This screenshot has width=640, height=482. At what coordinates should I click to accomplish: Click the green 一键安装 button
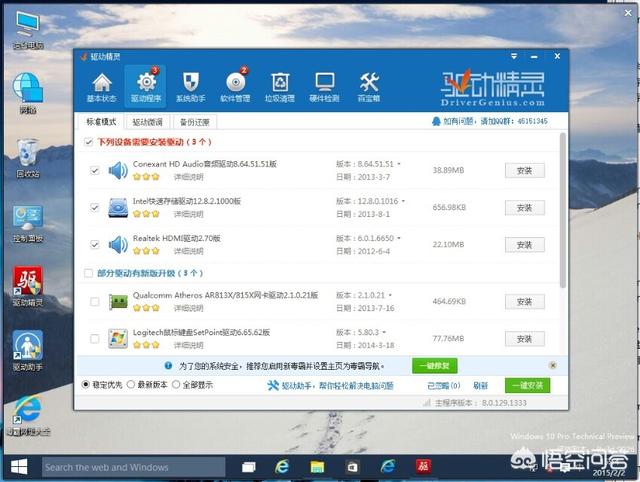(x=527, y=385)
